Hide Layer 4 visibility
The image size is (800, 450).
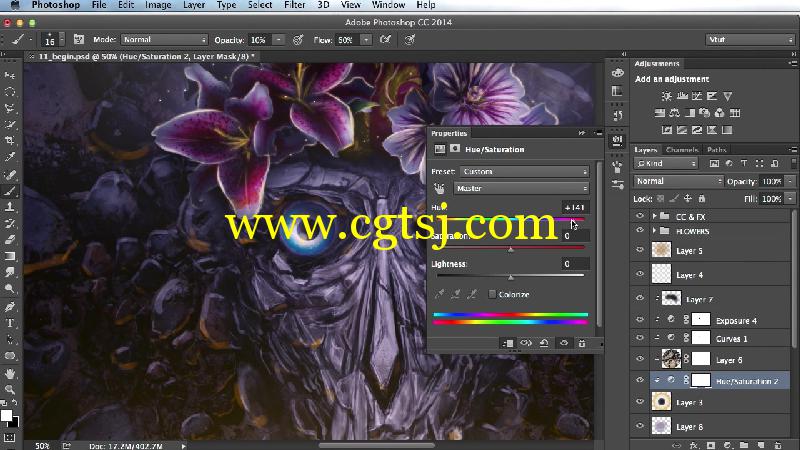click(640, 274)
